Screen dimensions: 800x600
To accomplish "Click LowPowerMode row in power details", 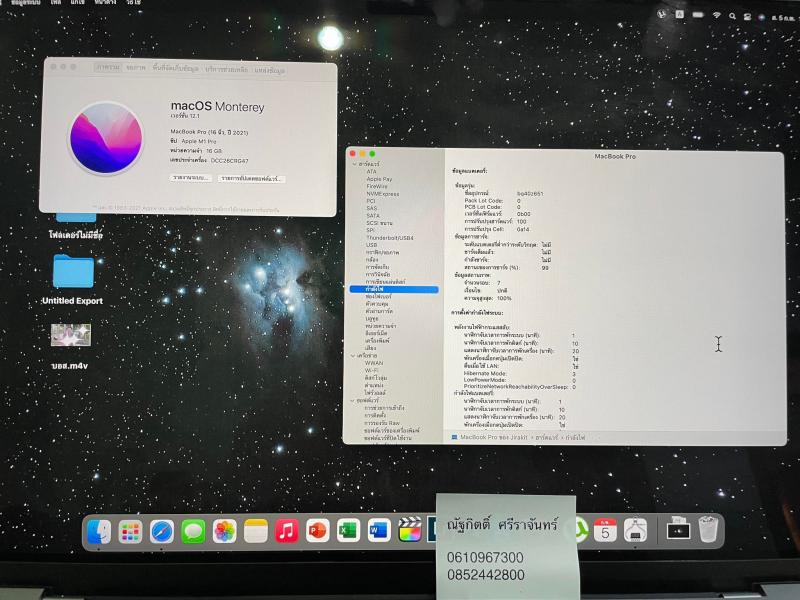I will coord(520,380).
